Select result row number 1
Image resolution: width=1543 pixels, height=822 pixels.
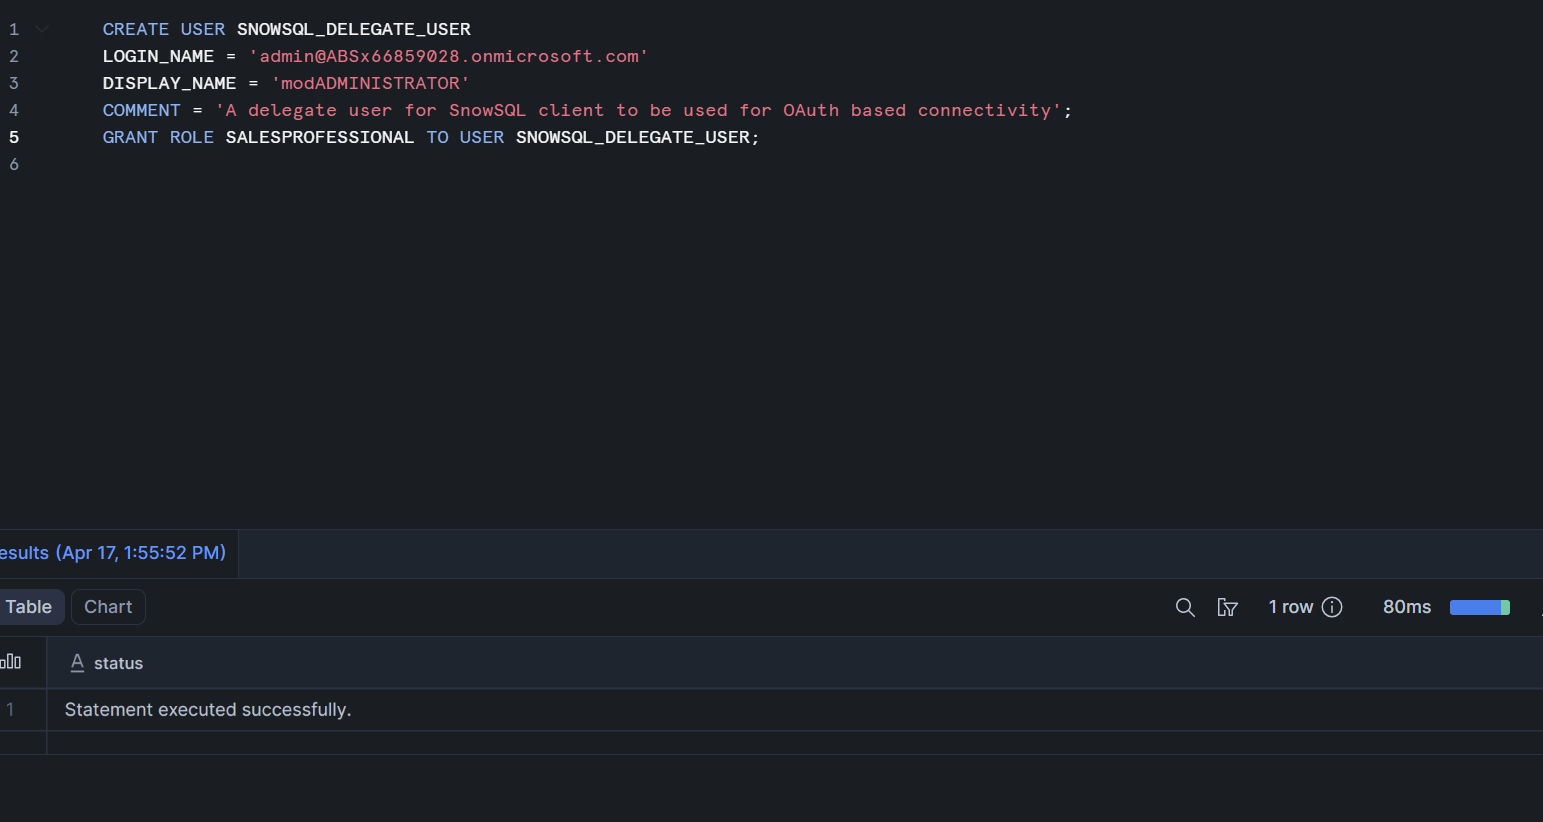click(x=10, y=710)
